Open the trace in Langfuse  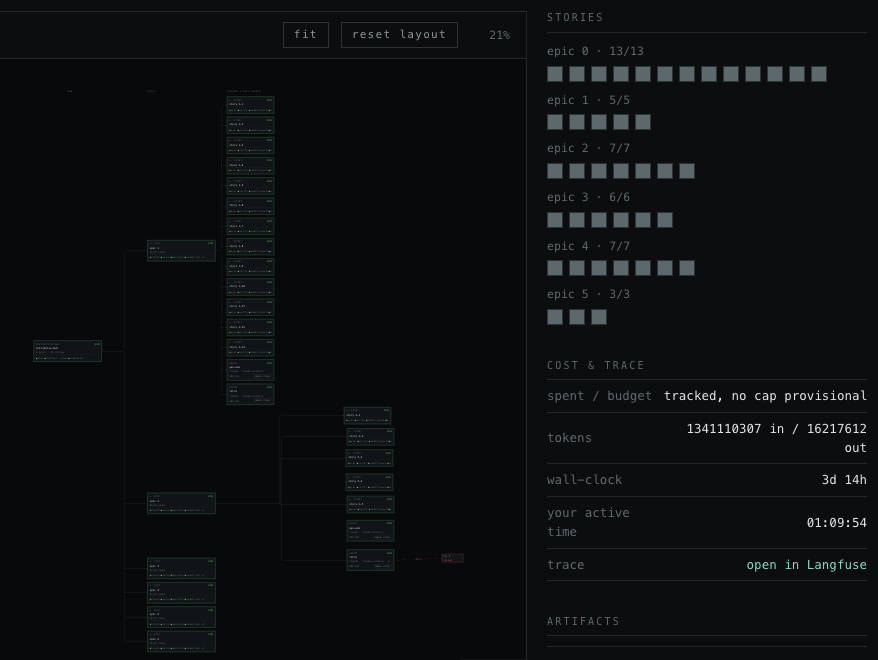tap(806, 565)
